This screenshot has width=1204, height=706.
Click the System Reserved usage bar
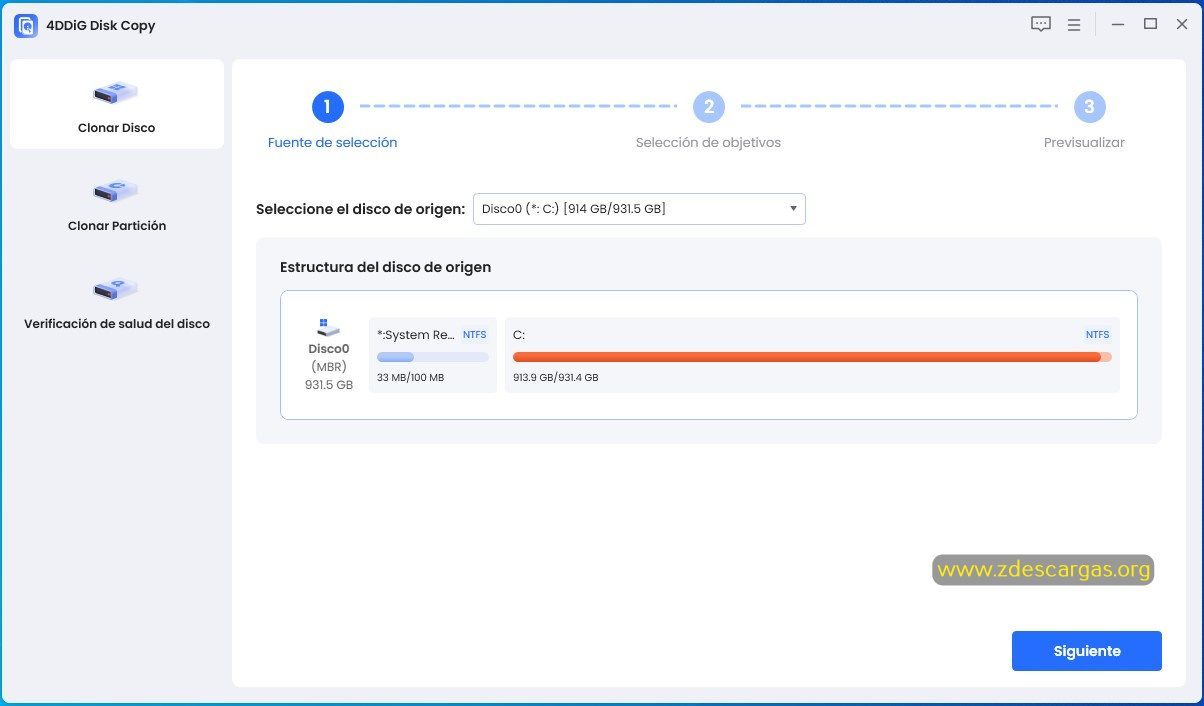[433, 357]
